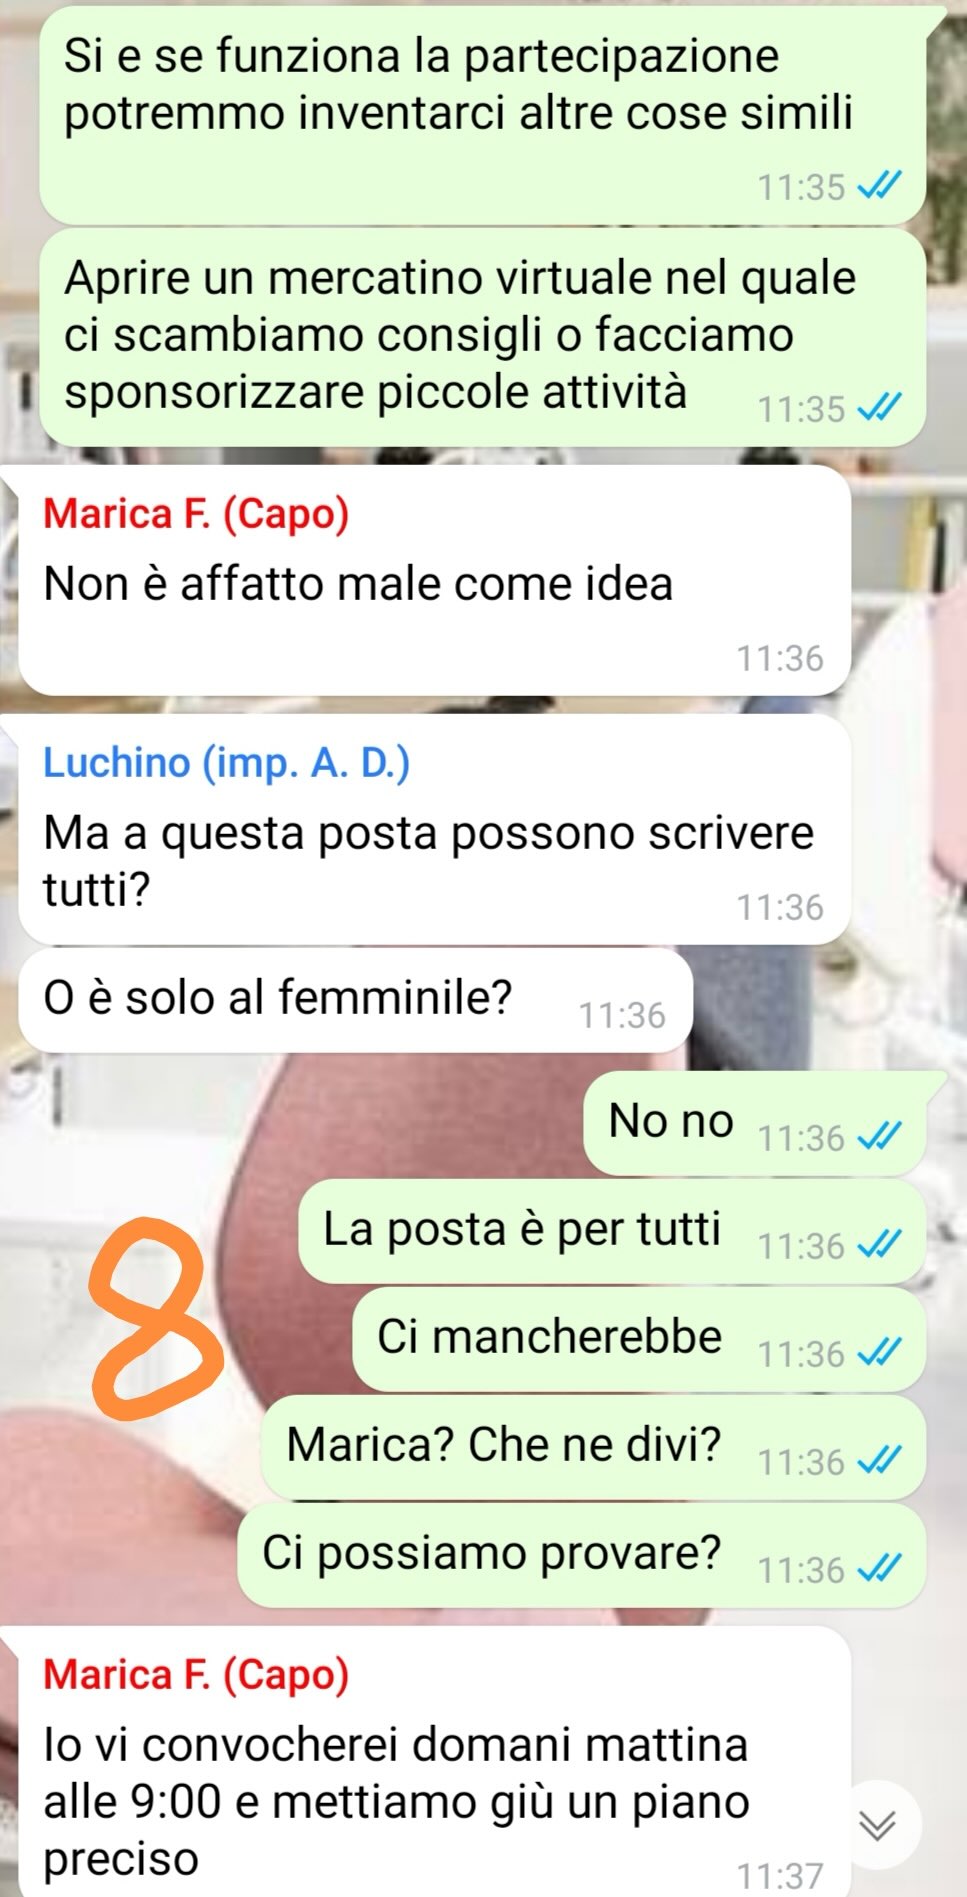
Task: Tap read receipt ticks on 'No no' message
Action: pos(881,1137)
